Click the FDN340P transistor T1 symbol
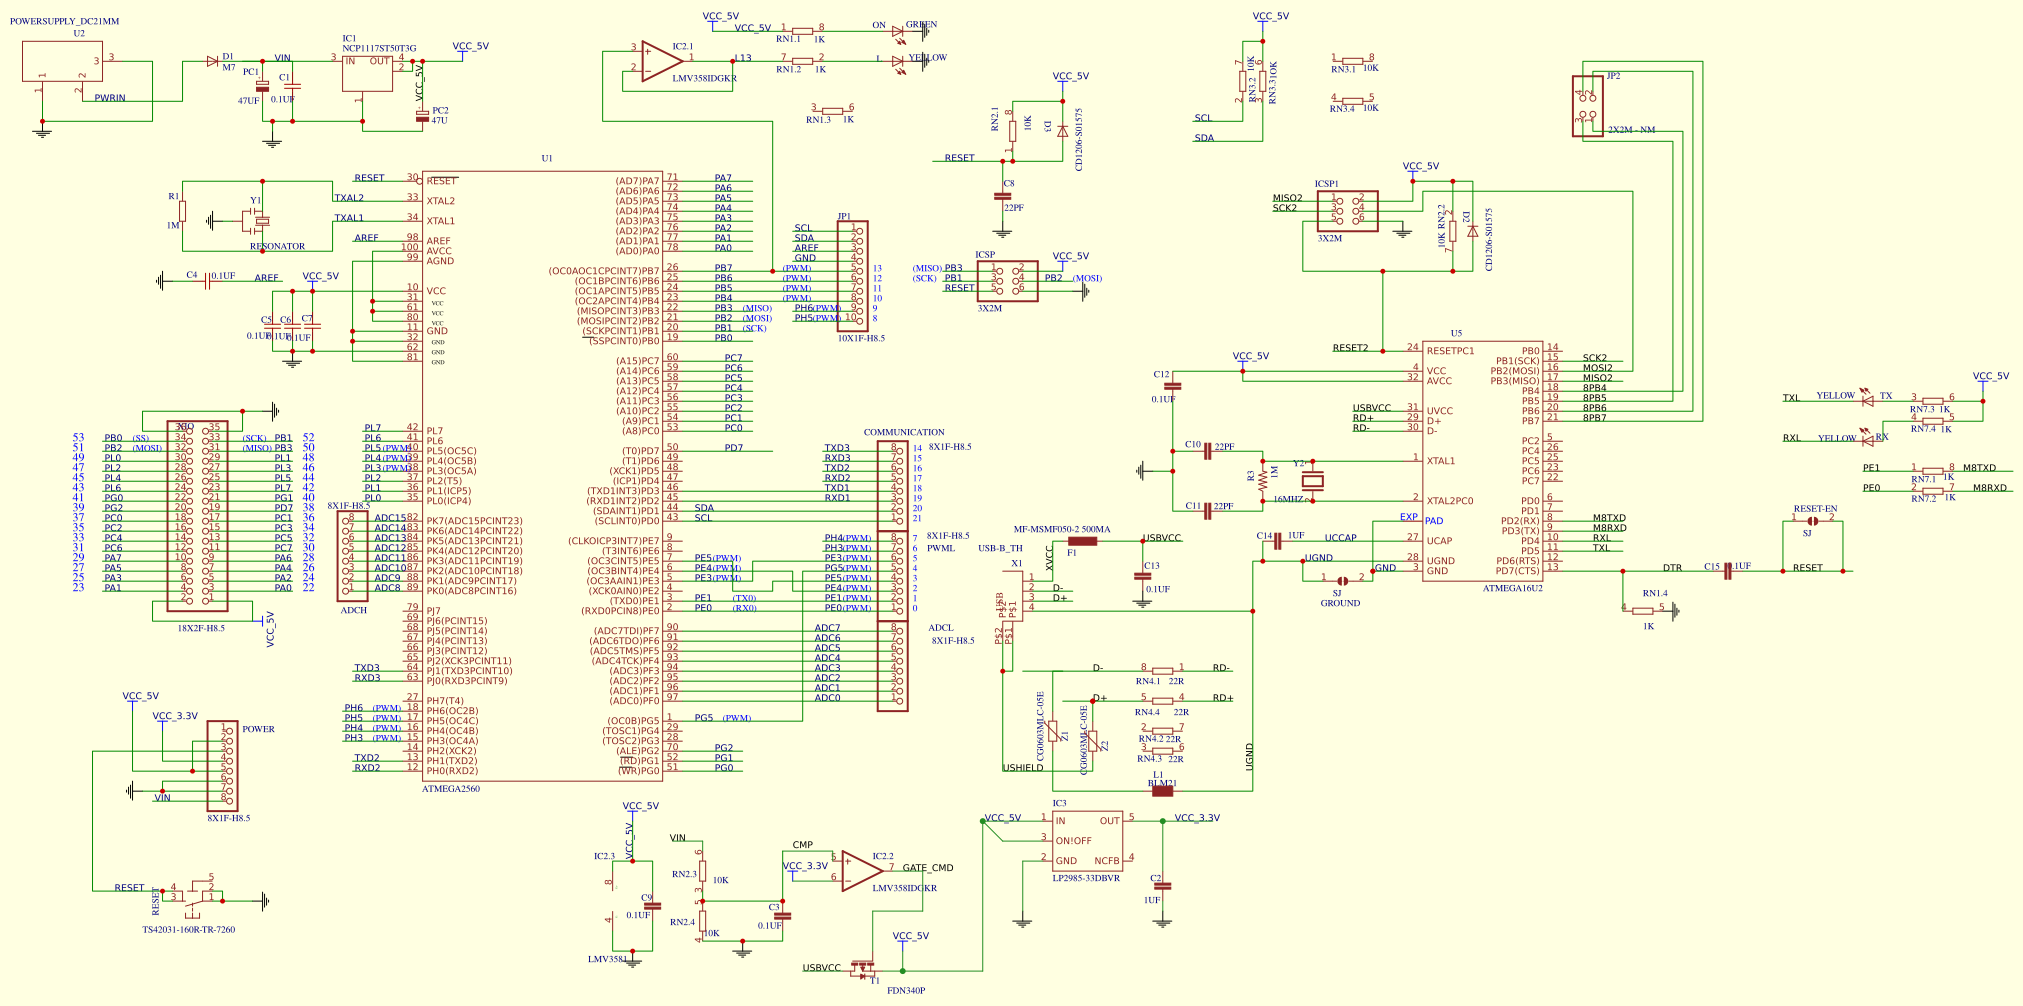This screenshot has width=2023, height=1006. pos(862,969)
